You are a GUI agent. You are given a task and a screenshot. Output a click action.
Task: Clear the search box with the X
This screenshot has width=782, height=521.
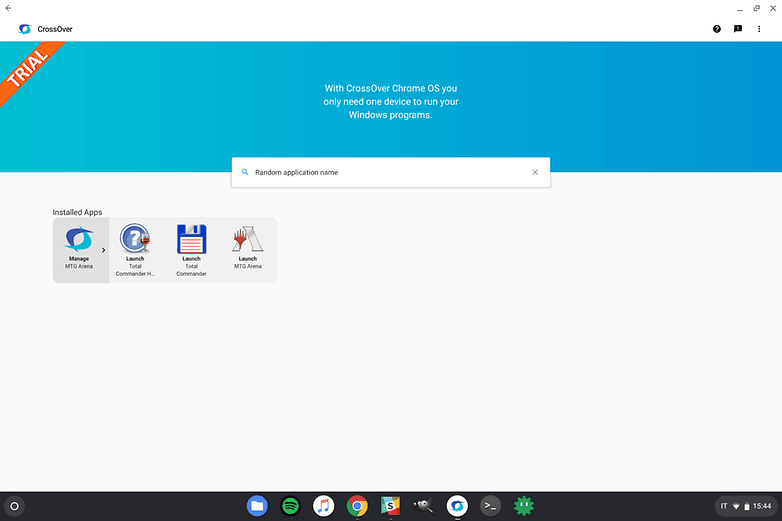click(535, 172)
